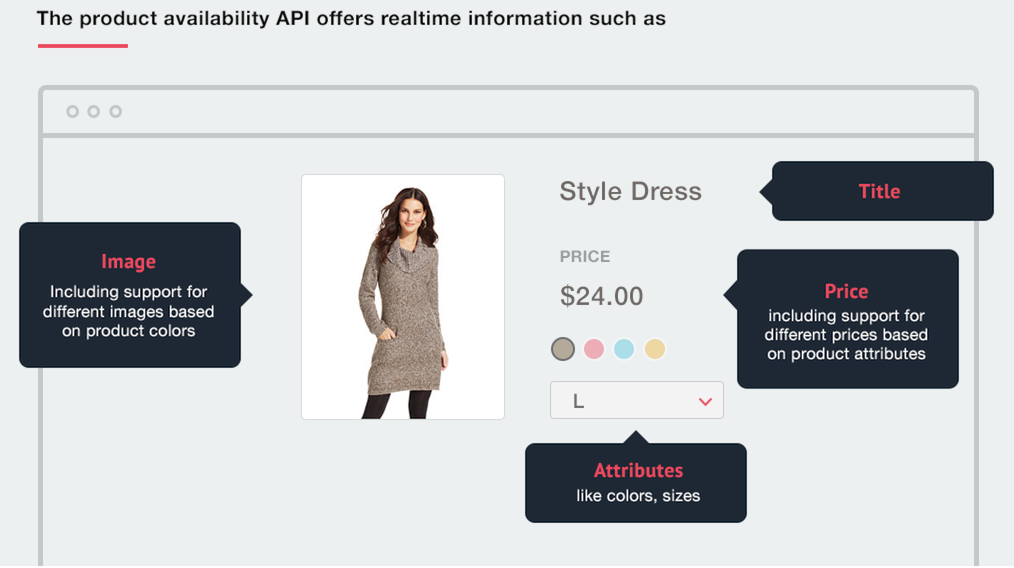Click the red underline beneath the heading
Viewport: 1014px width, 568px height.
click(83, 46)
